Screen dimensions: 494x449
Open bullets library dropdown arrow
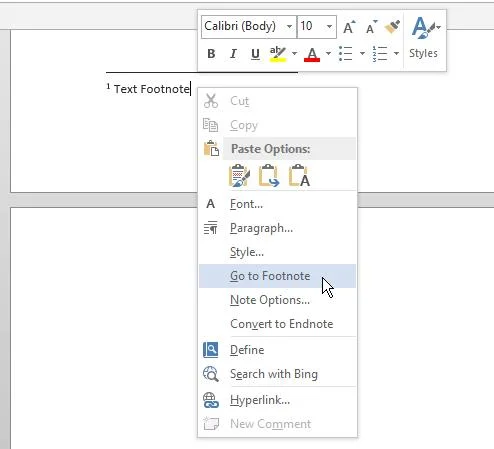pos(362,53)
